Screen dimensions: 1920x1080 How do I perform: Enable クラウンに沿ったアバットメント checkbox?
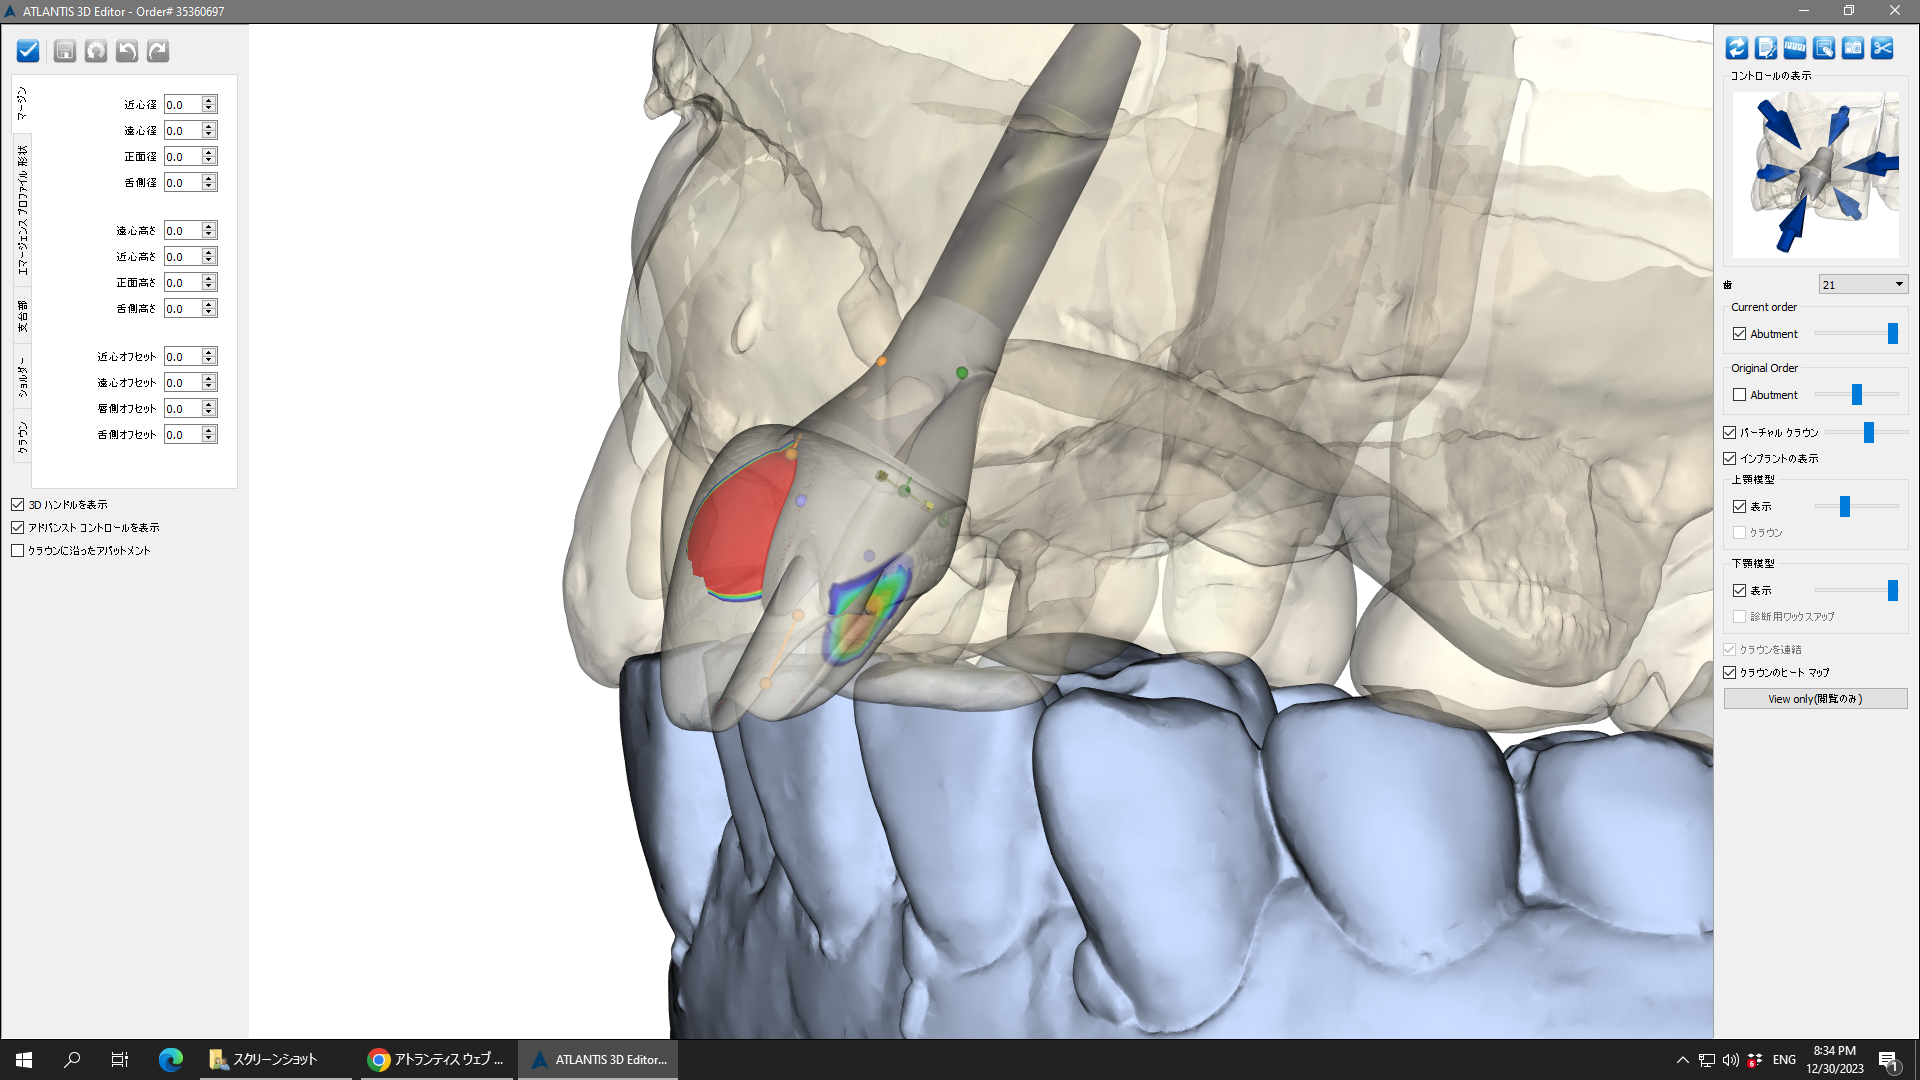click(18, 551)
